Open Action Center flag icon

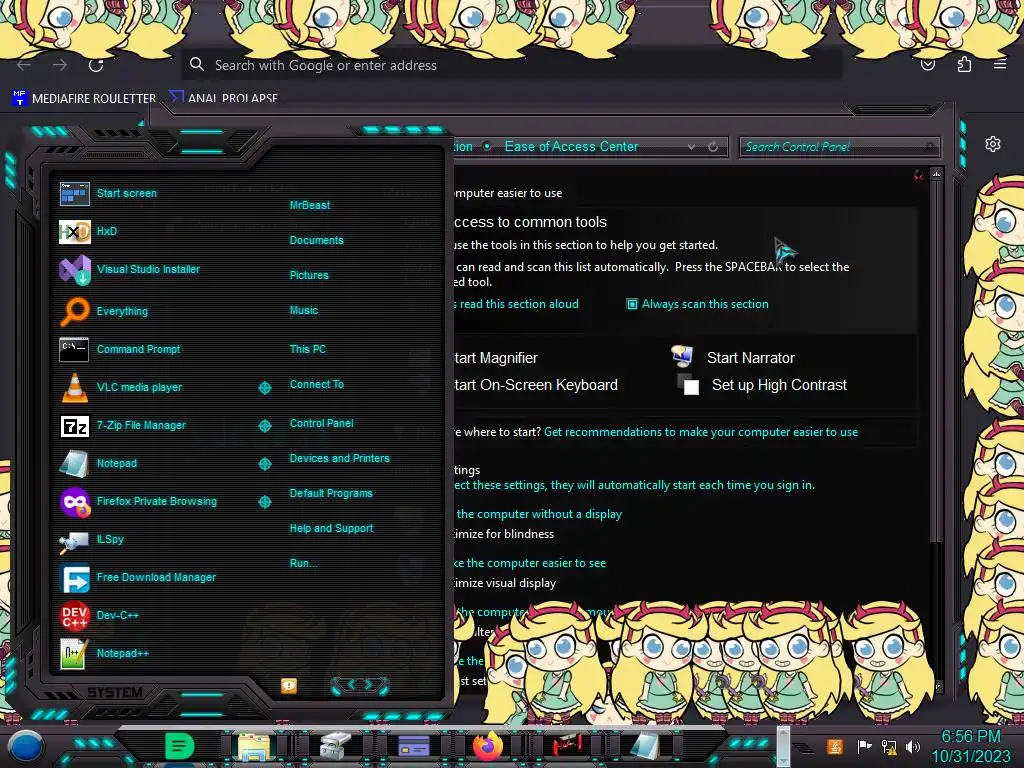coord(865,746)
